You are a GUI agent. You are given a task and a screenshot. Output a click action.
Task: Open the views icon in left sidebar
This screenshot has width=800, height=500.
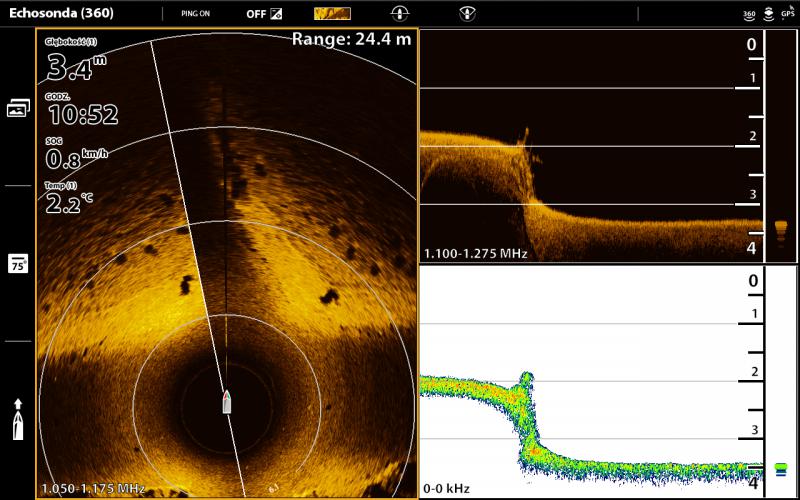click(18, 108)
